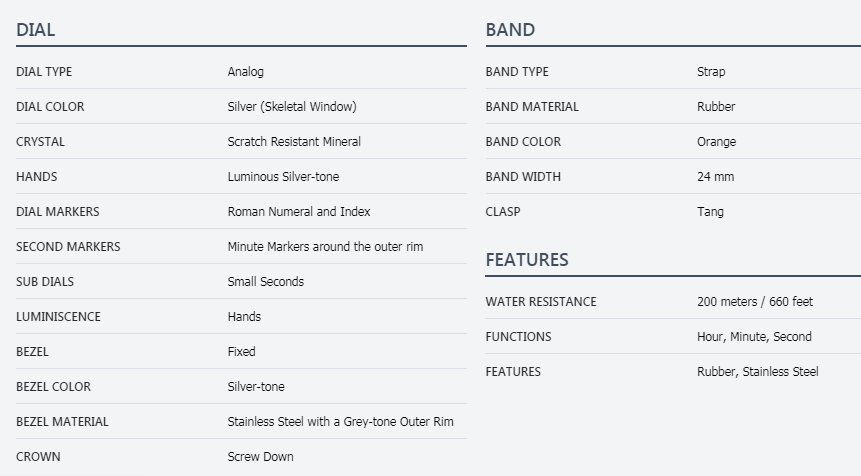Click 'Stainless Steel with a Grey-tone Outer Rim'
The image size is (861, 476).
click(x=341, y=422)
